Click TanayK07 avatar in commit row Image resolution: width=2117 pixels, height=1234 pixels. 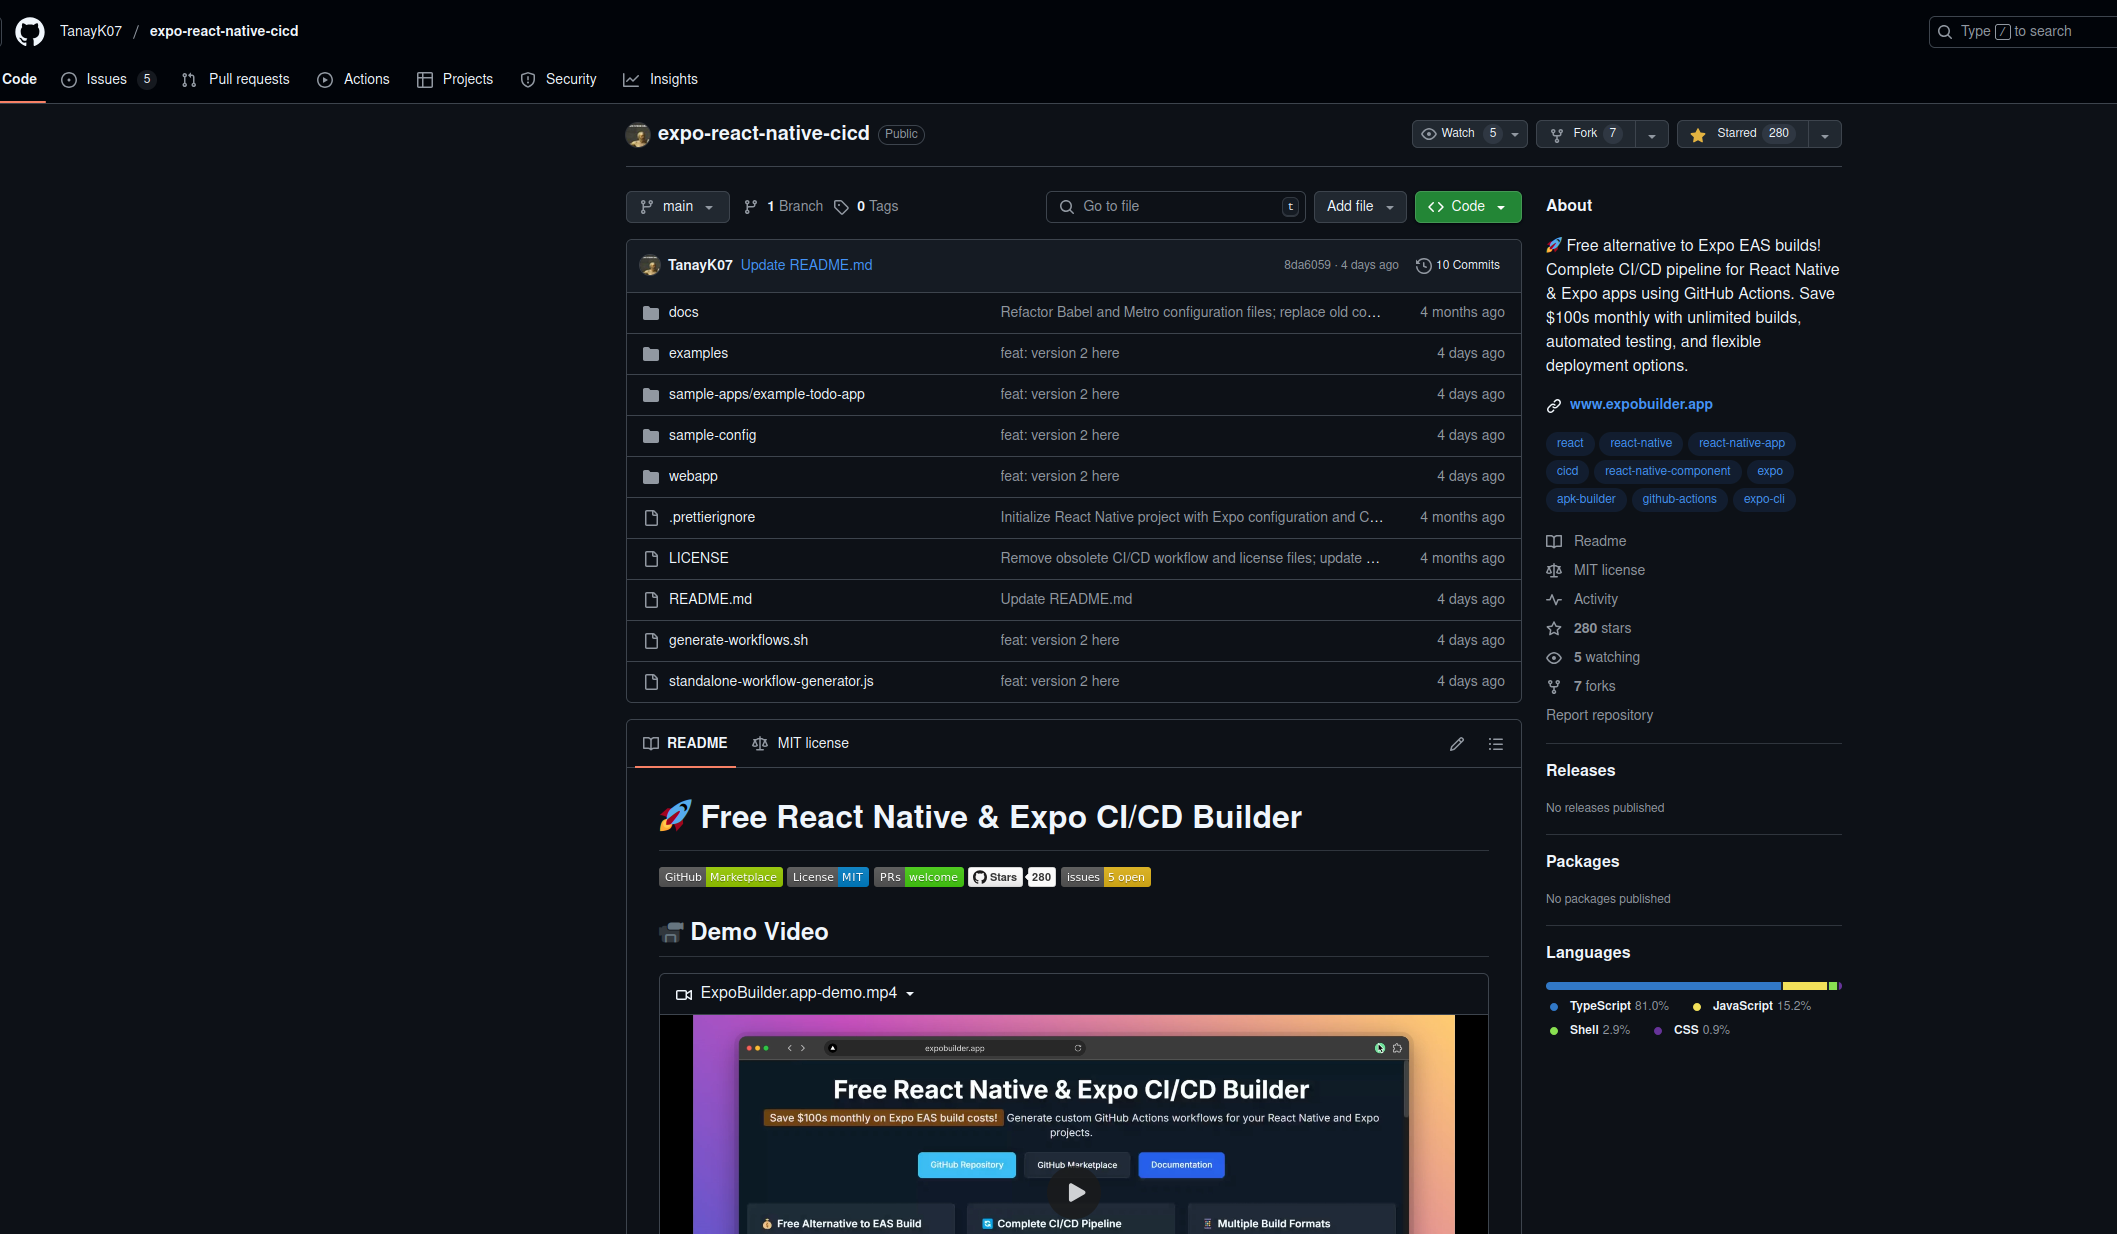[650, 265]
